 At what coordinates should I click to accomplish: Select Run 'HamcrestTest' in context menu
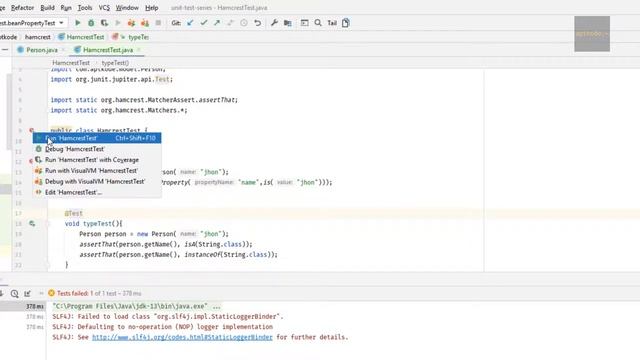click(97, 138)
